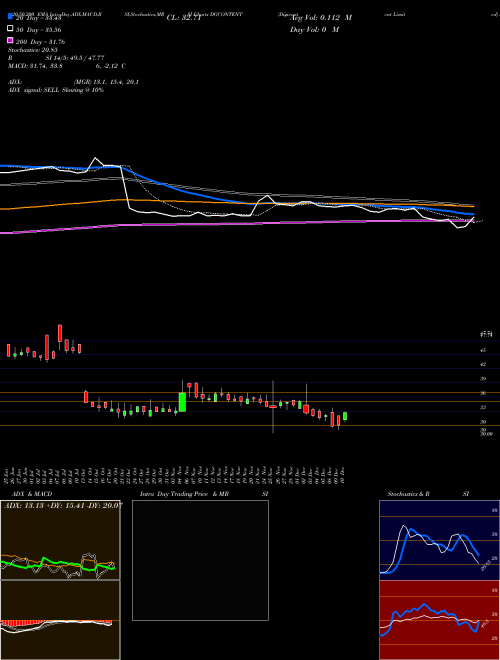Click the 'Stochastics & R' panel title
The image size is (500, 660).
click(x=408, y=494)
